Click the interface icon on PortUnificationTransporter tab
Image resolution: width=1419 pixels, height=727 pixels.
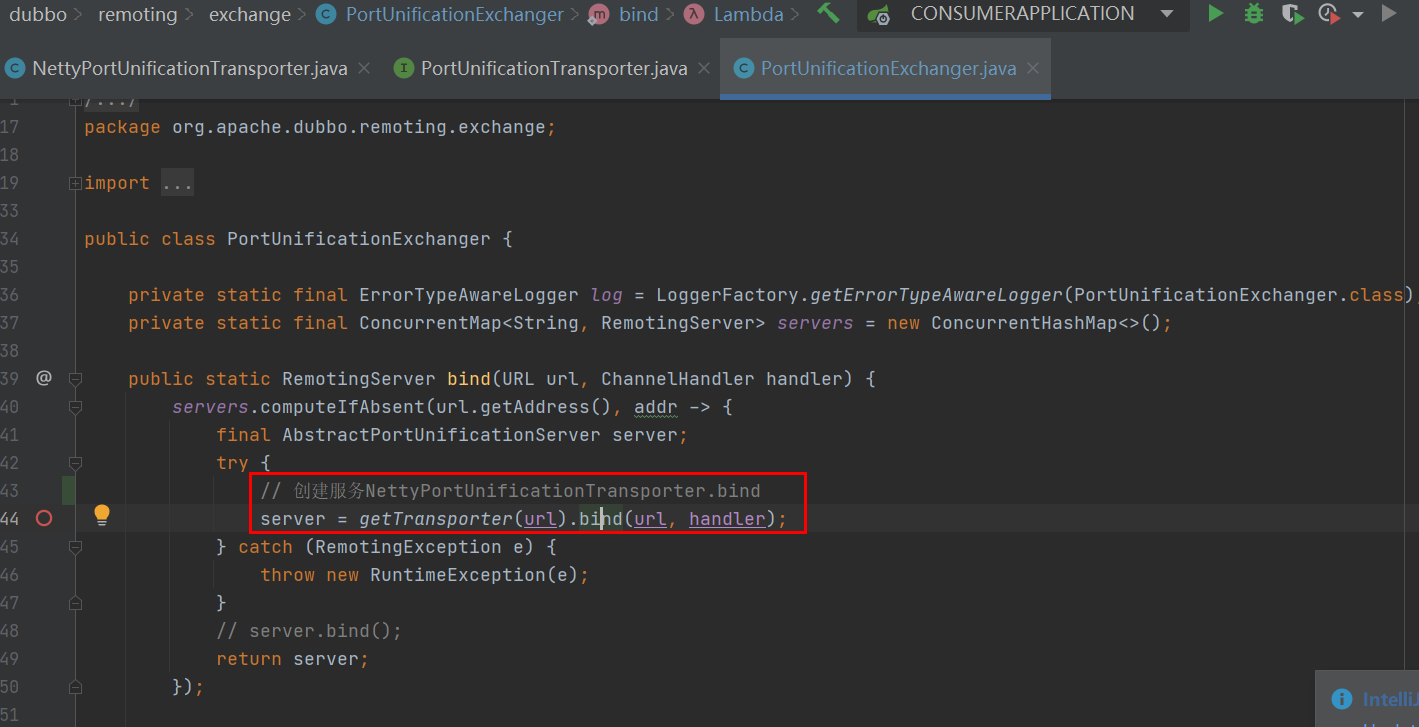[404, 68]
